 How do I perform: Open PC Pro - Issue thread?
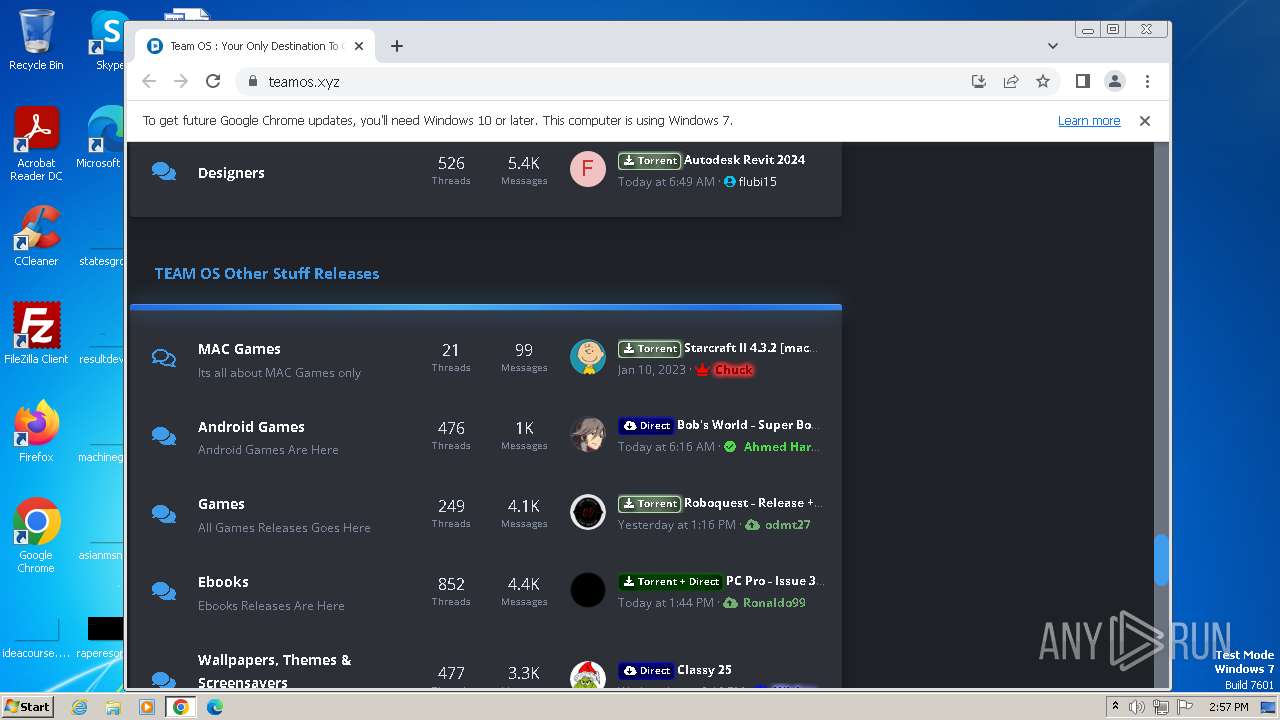[773, 581]
